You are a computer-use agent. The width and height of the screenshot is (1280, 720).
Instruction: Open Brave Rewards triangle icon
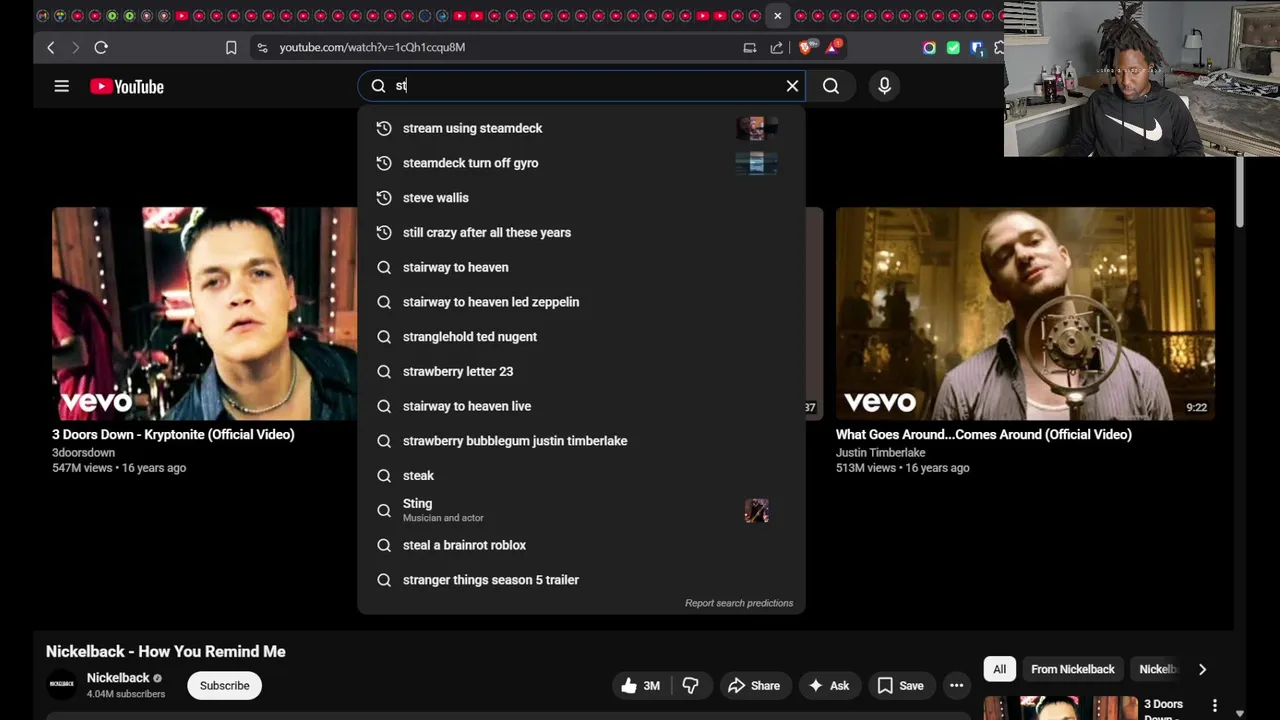point(833,47)
